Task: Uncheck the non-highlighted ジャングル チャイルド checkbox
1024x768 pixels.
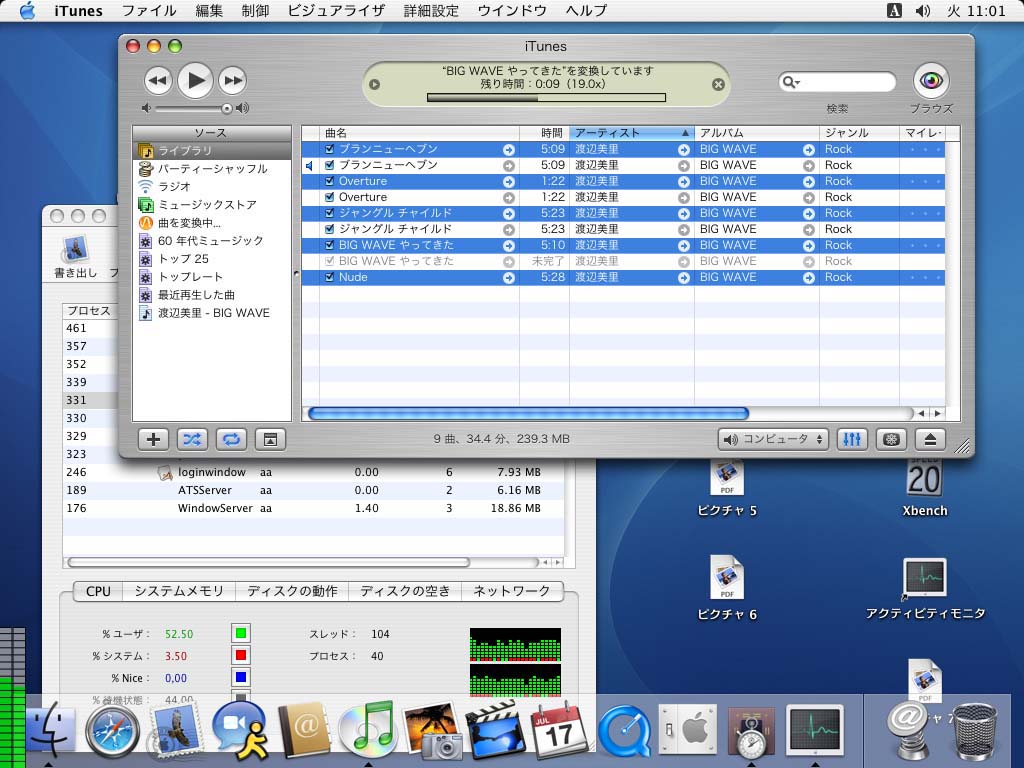Action: point(330,229)
